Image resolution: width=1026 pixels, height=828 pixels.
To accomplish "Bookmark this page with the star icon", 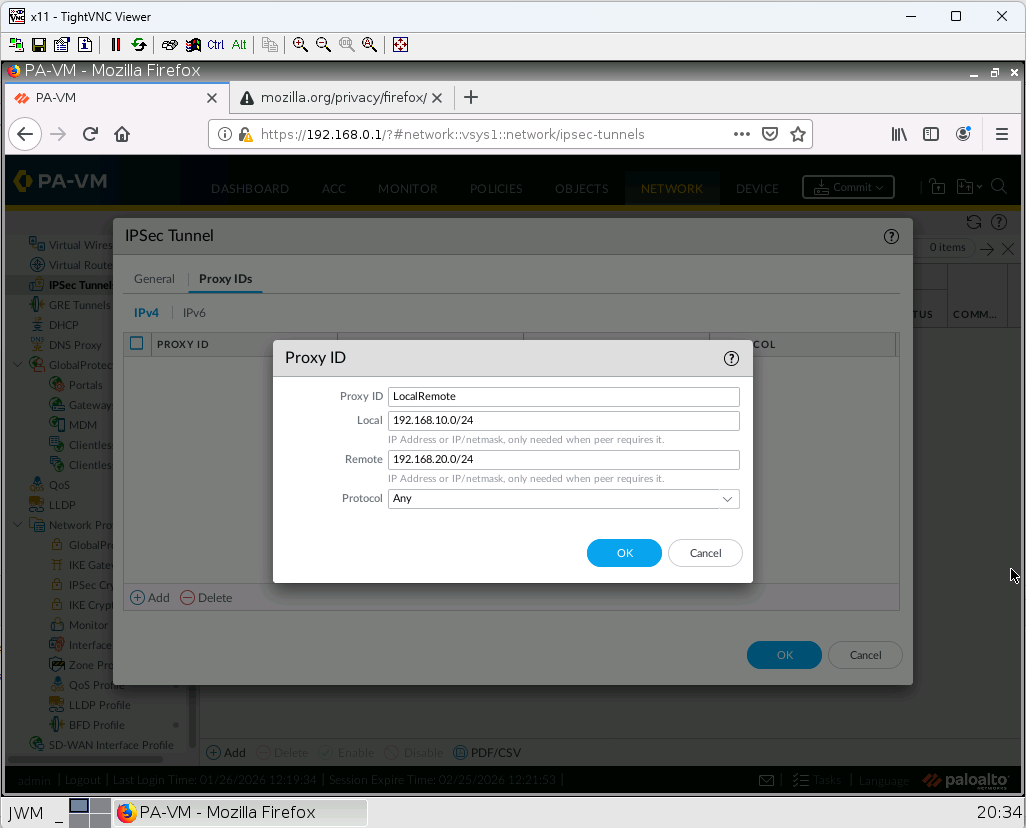I will click(798, 134).
